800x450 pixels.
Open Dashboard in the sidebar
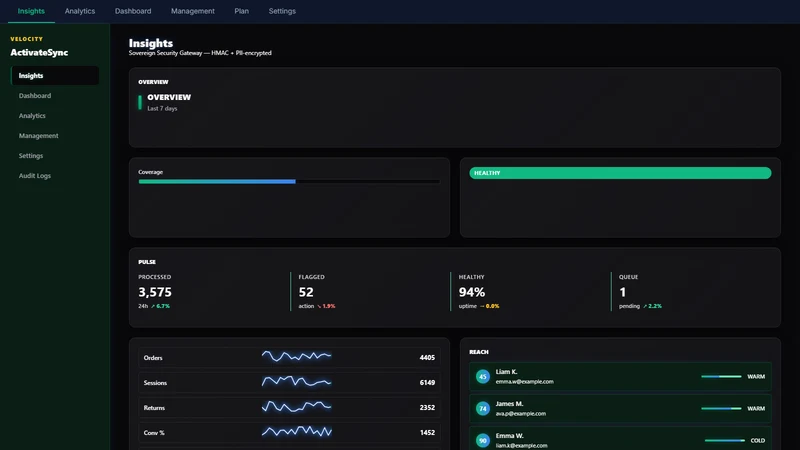(55, 95)
